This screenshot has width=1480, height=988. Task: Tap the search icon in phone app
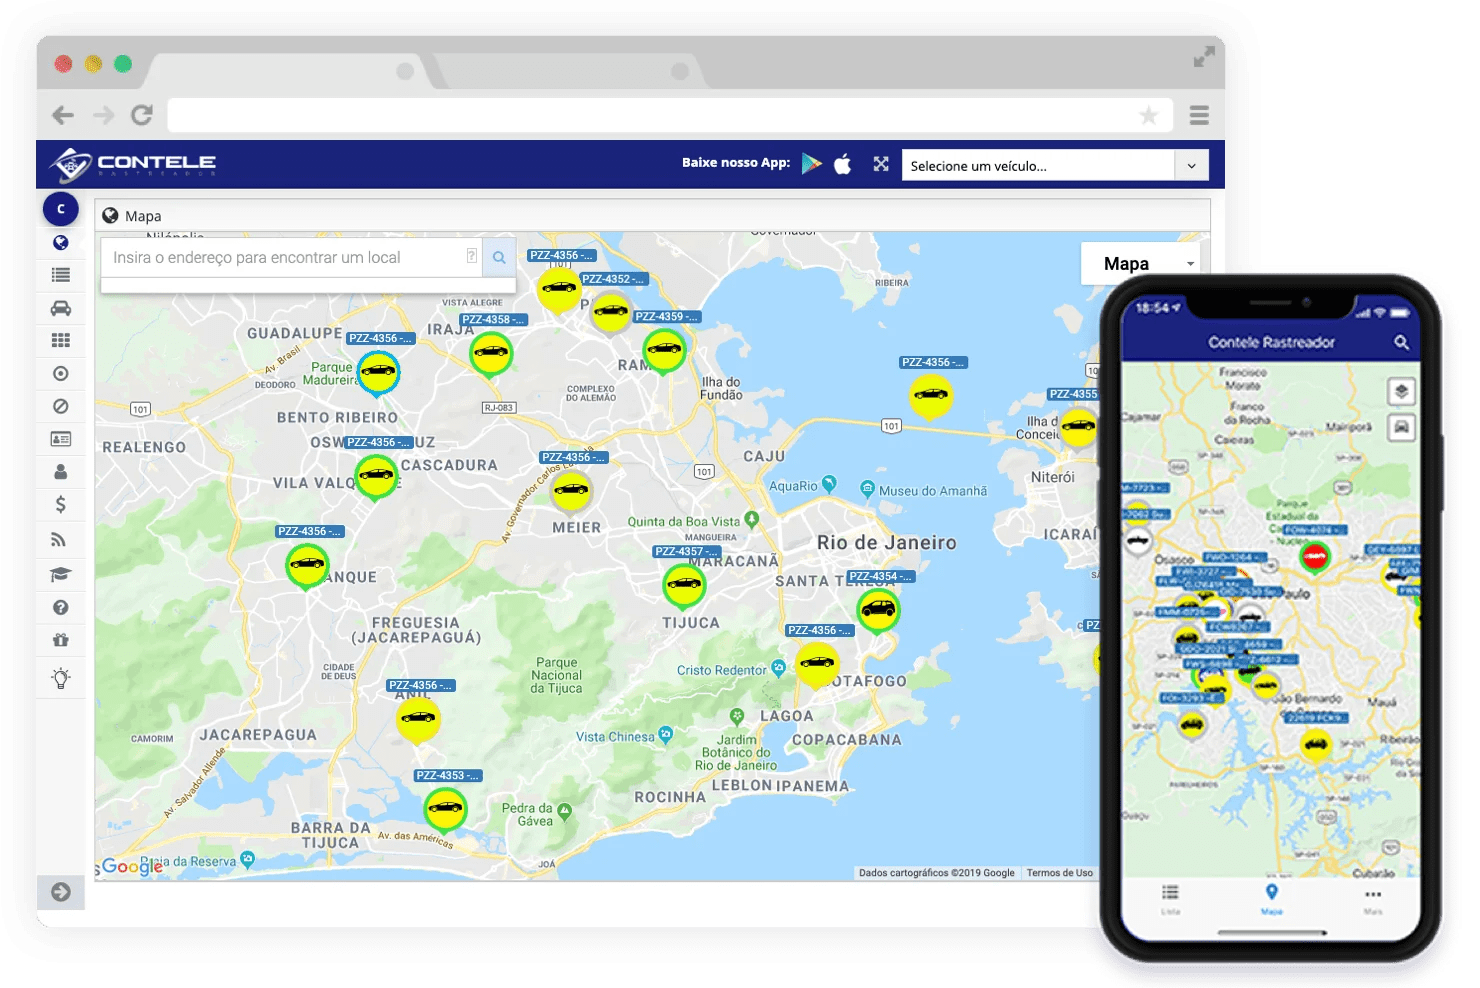tap(1401, 343)
